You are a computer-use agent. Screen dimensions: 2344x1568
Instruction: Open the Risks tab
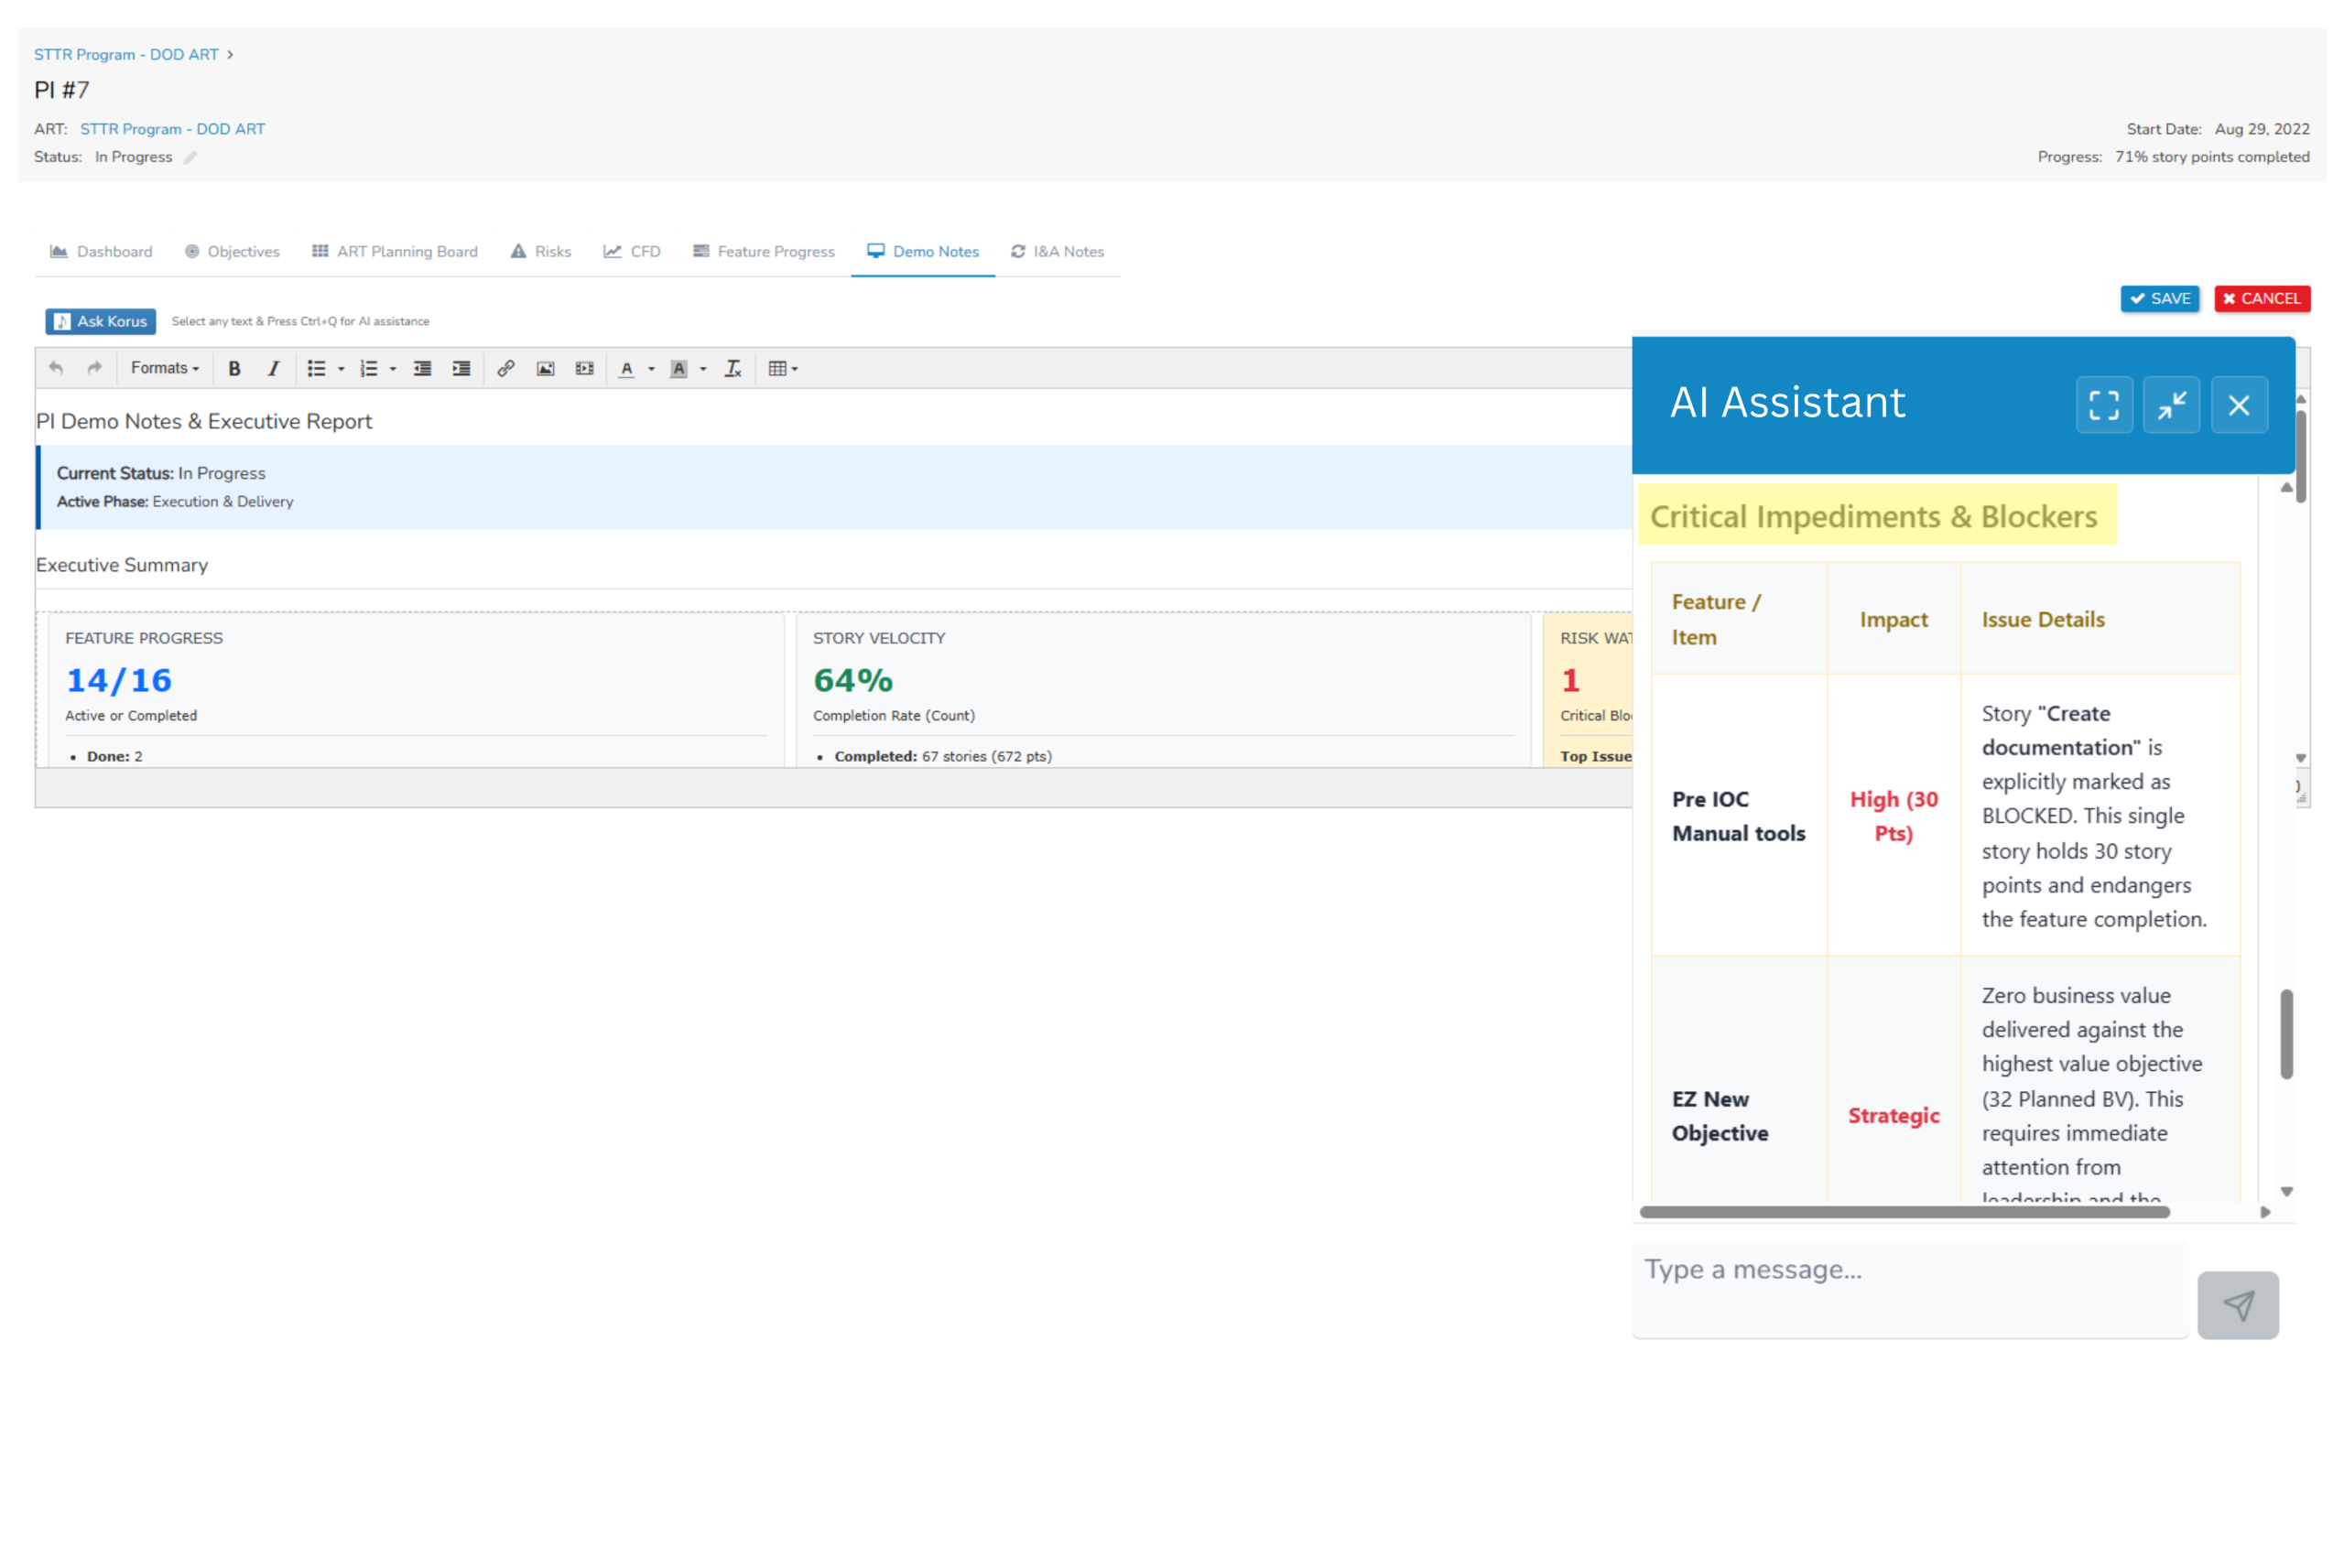tap(541, 252)
